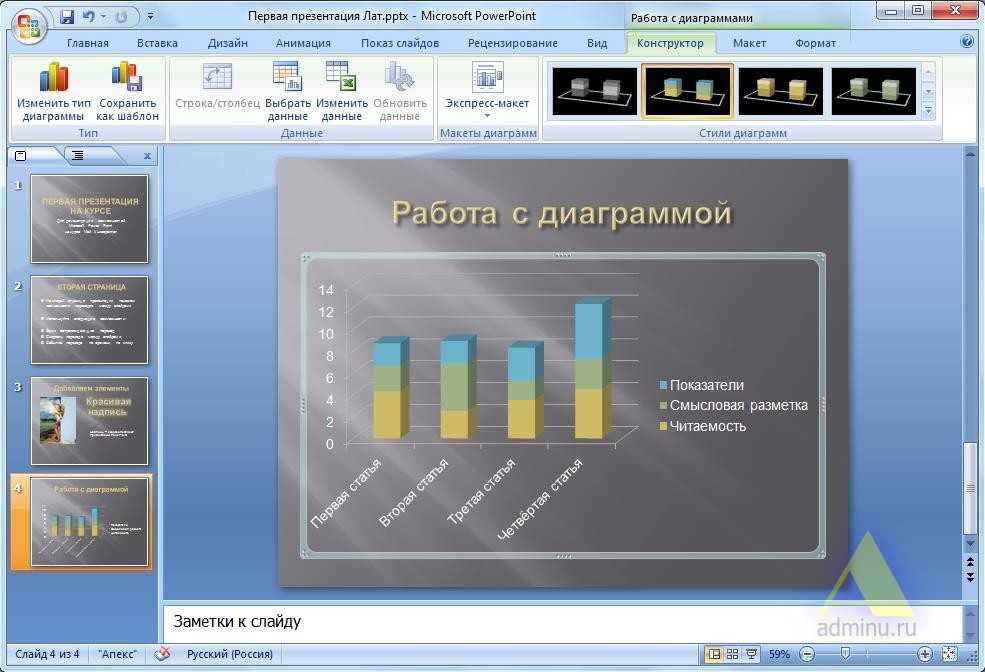985x672 pixels.
Task: Select slide 1 thumbnail
Action: (89, 219)
